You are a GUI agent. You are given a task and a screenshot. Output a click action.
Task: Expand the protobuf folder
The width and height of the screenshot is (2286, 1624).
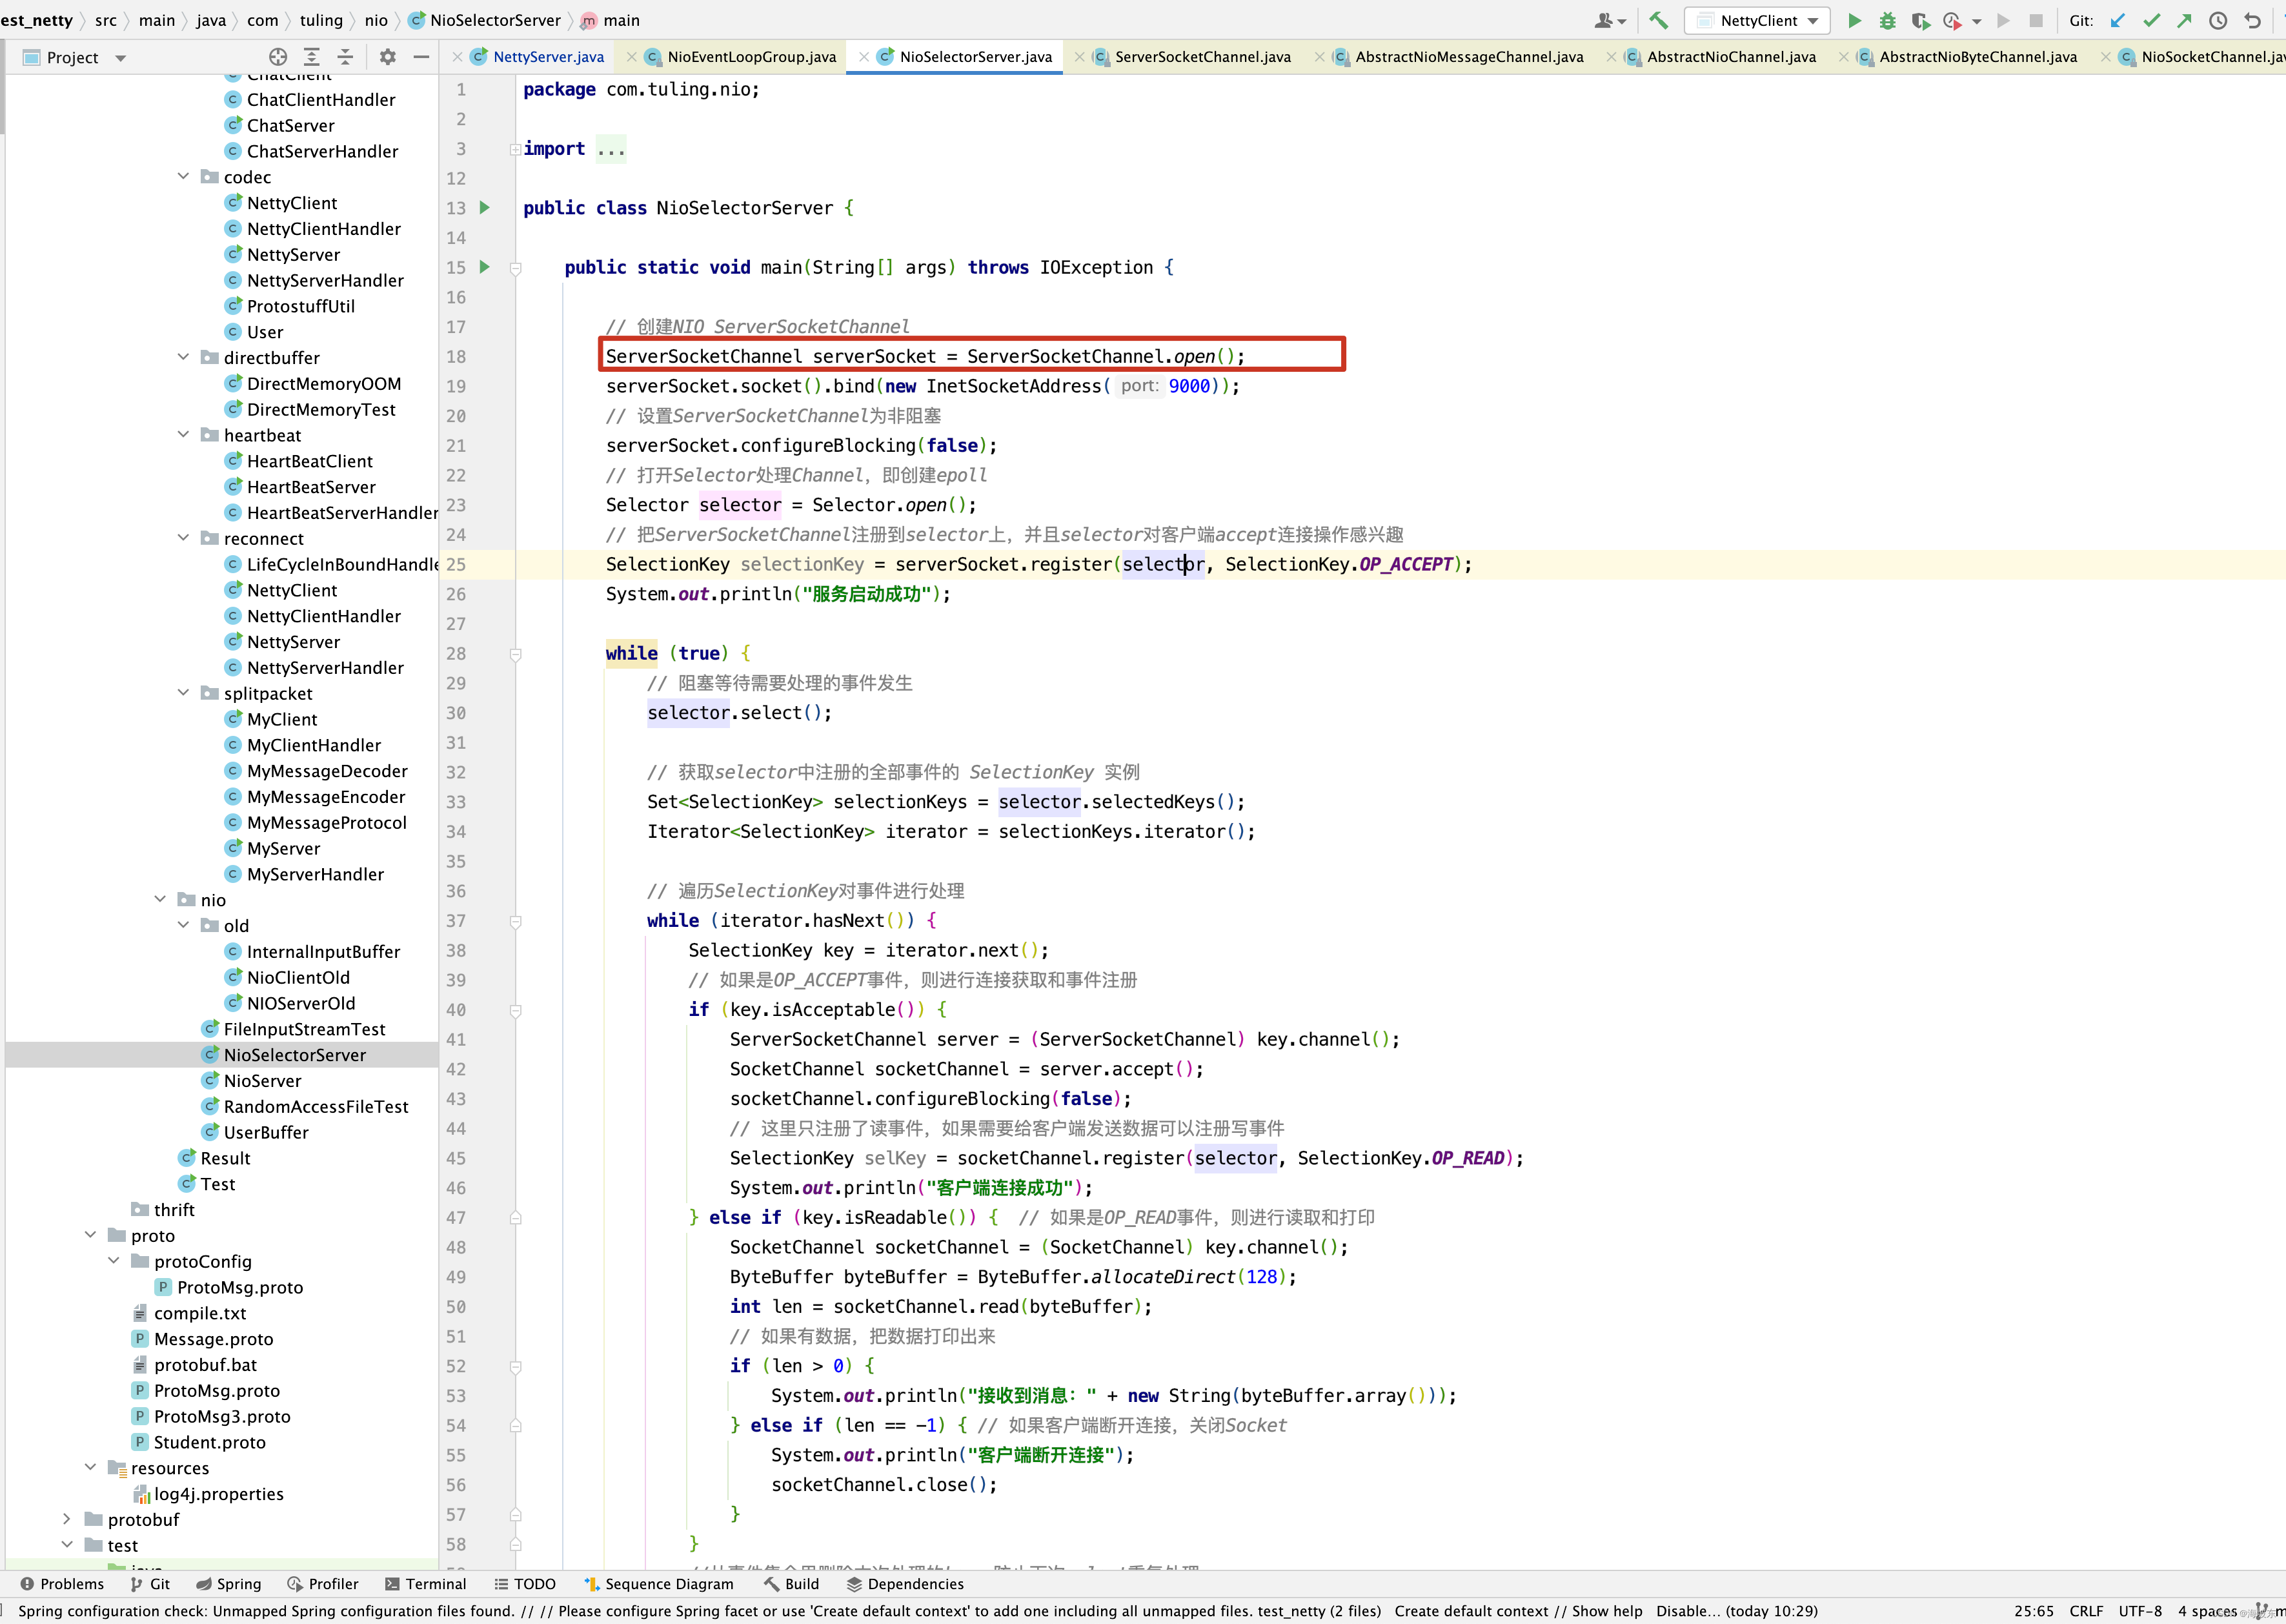tap(67, 1519)
